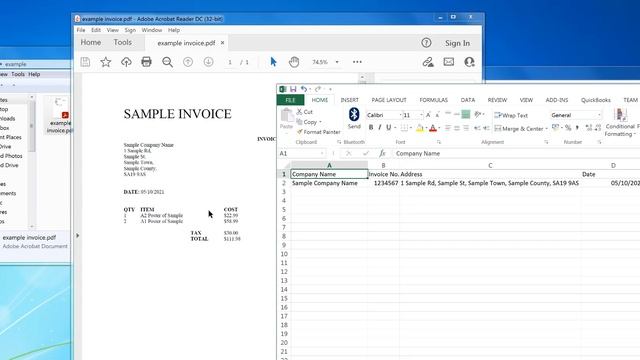
Task: Toggle Underline formatting in Excel
Action: 389,128
